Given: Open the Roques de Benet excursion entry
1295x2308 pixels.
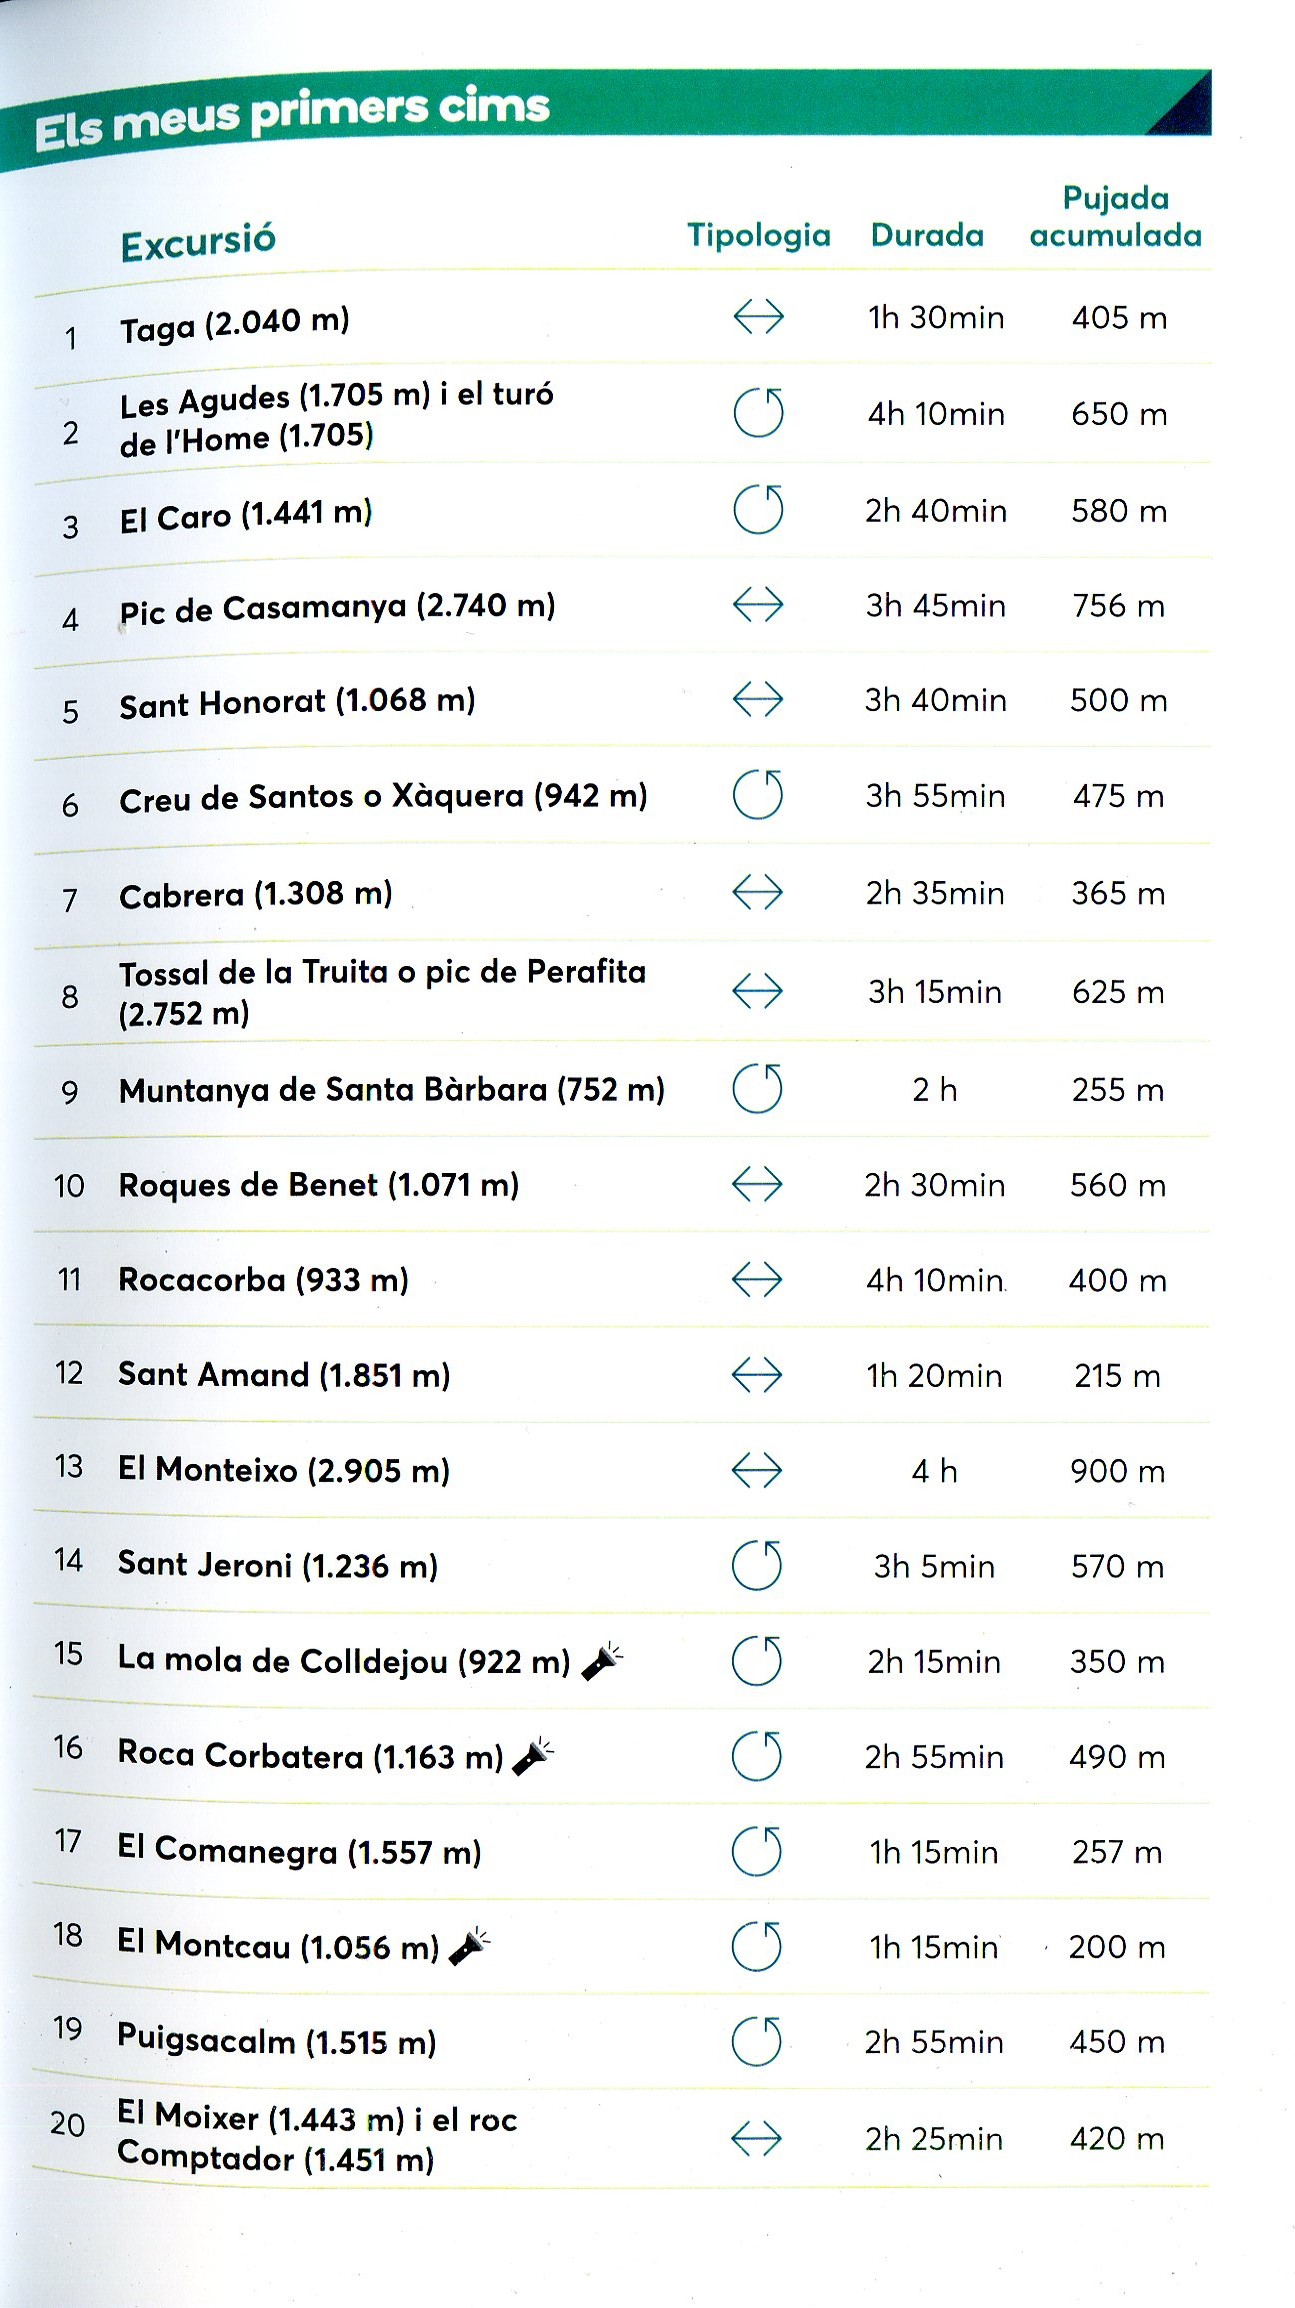Looking at the screenshot, I should pyautogui.click(x=318, y=1185).
